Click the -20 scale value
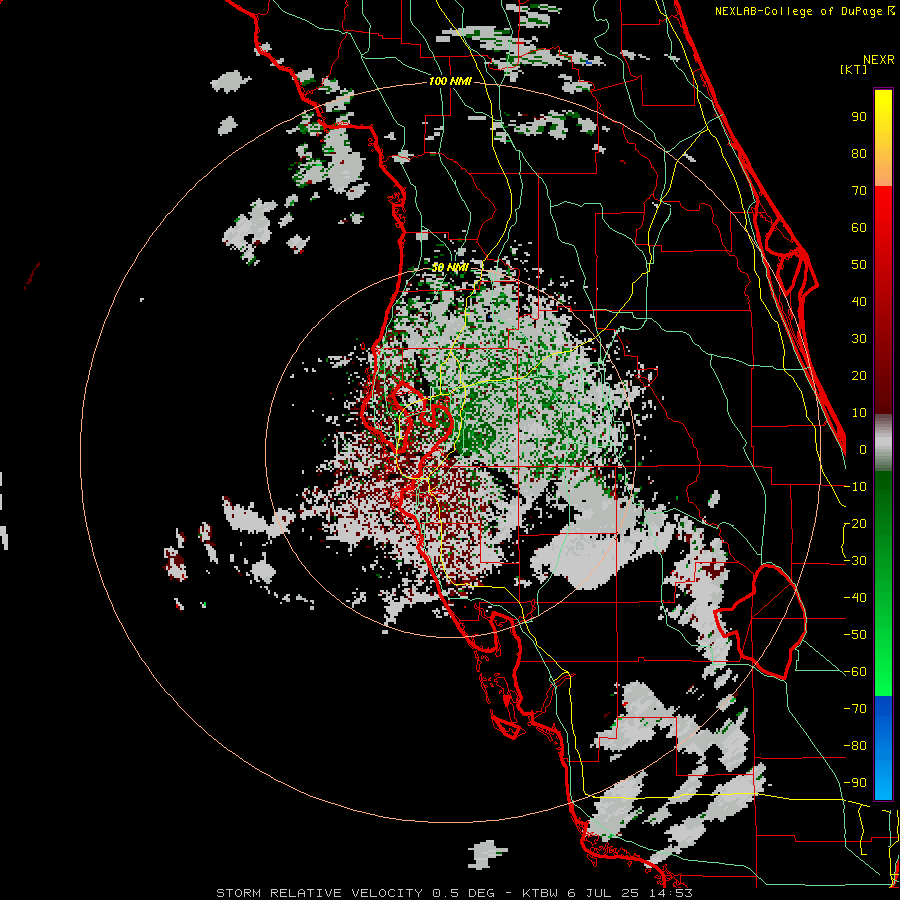This screenshot has height=900, width=900. 855,523
